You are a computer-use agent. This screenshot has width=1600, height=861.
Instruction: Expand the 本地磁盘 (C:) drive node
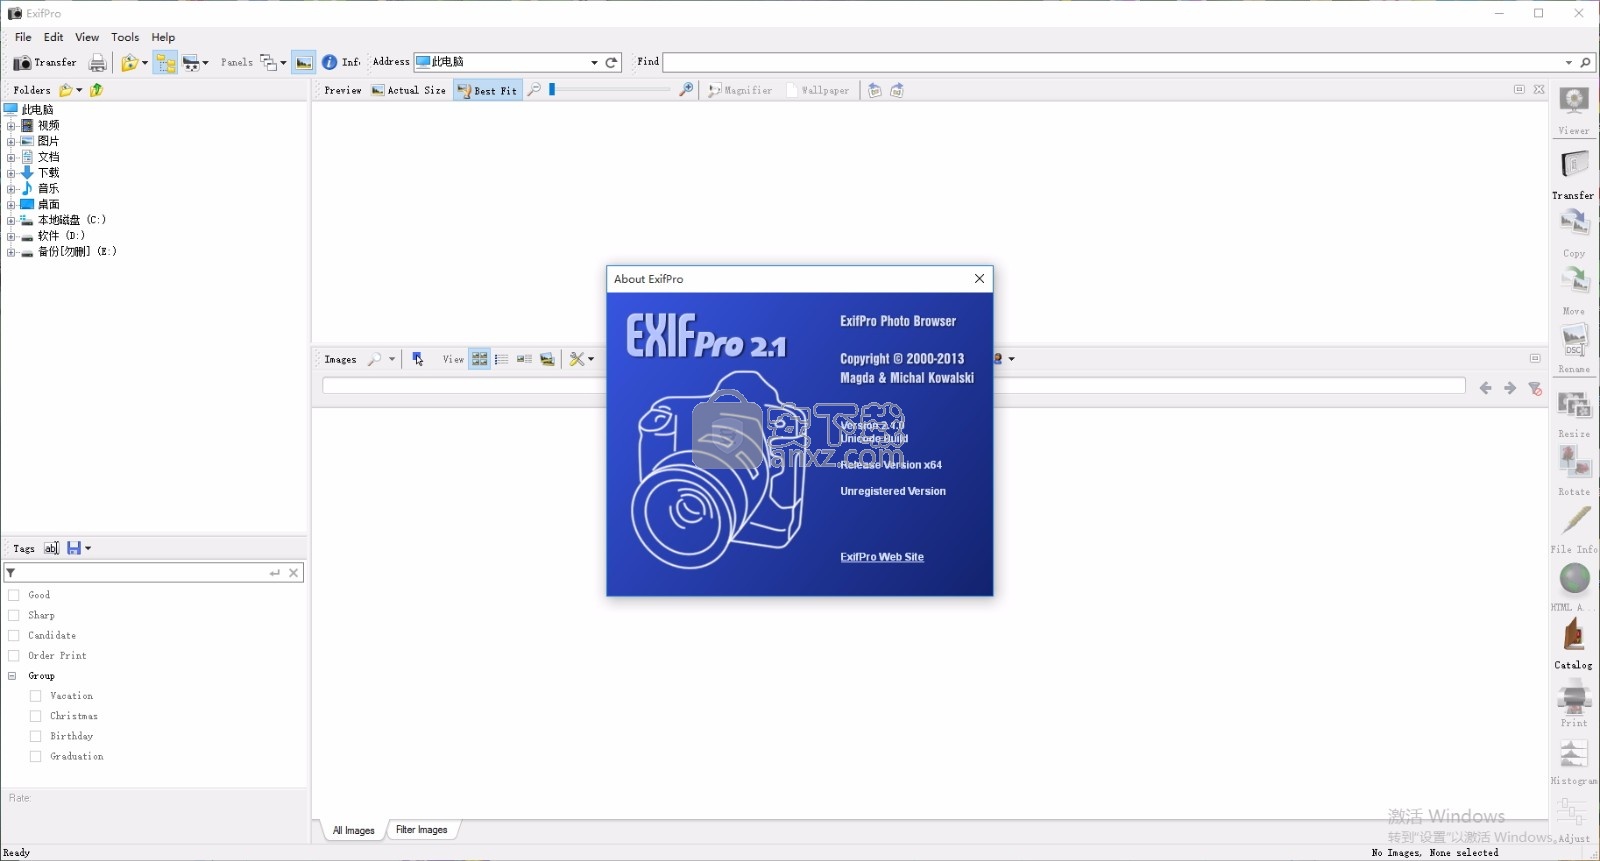[11, 221]
